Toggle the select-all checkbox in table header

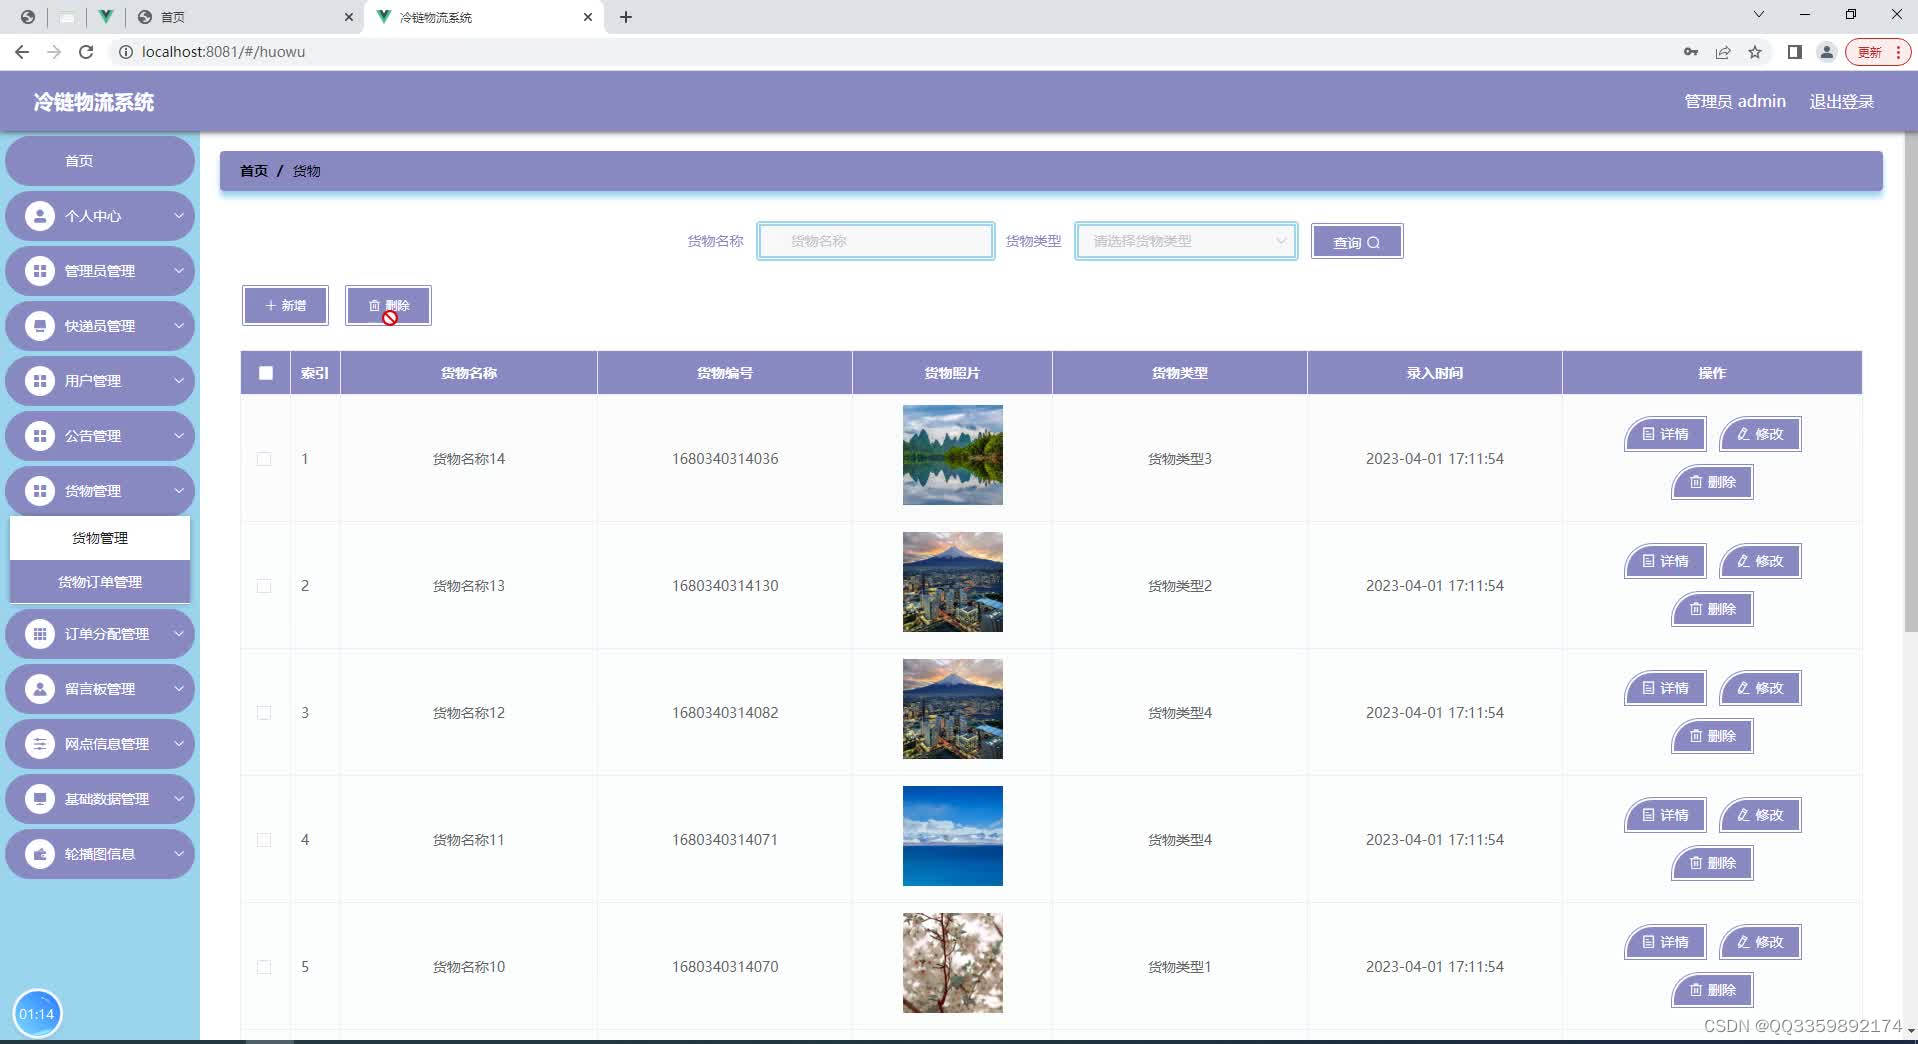pos(266,373)
